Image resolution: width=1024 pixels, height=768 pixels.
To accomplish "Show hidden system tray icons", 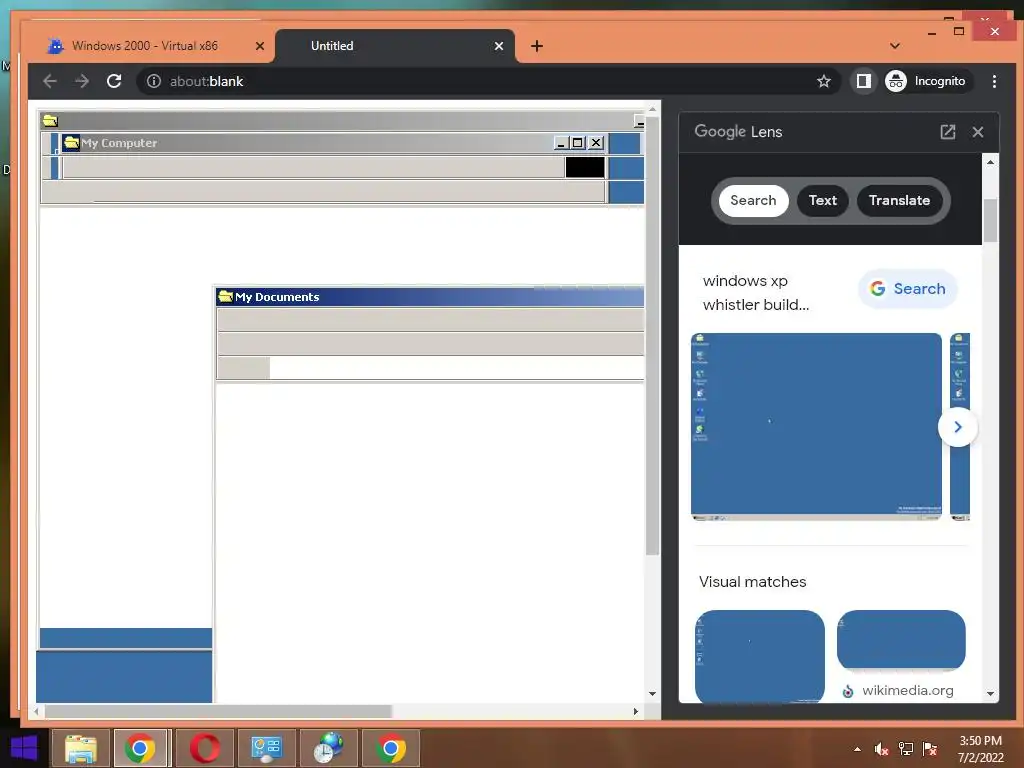I will click(x=857, y=749).
